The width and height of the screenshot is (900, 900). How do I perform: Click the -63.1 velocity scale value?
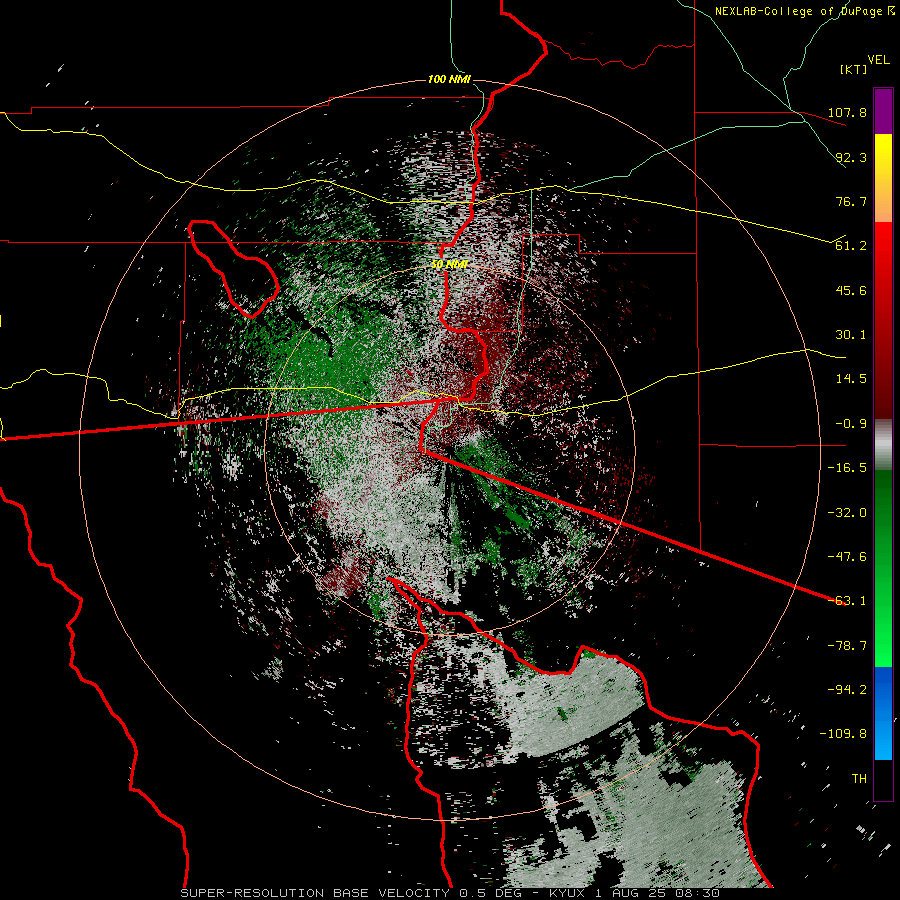tap(847, 601)
